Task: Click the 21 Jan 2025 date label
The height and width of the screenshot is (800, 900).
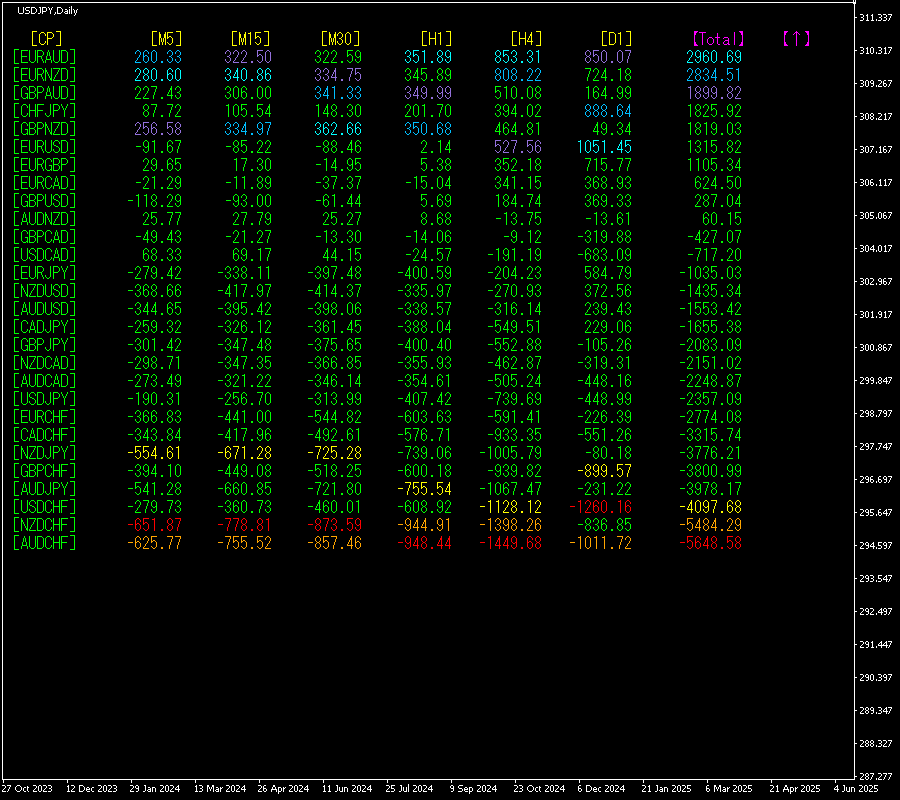Action: [x=666, y=789]
